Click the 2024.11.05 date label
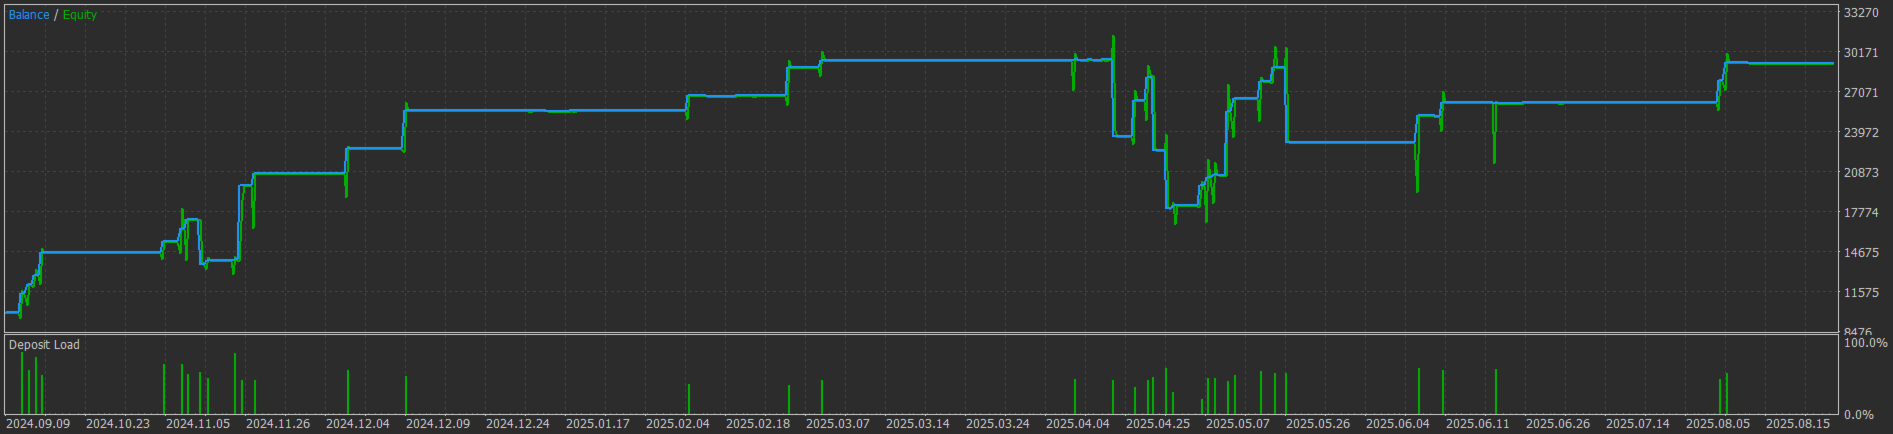Screen dimensions: 1893x434 point(198,424)
